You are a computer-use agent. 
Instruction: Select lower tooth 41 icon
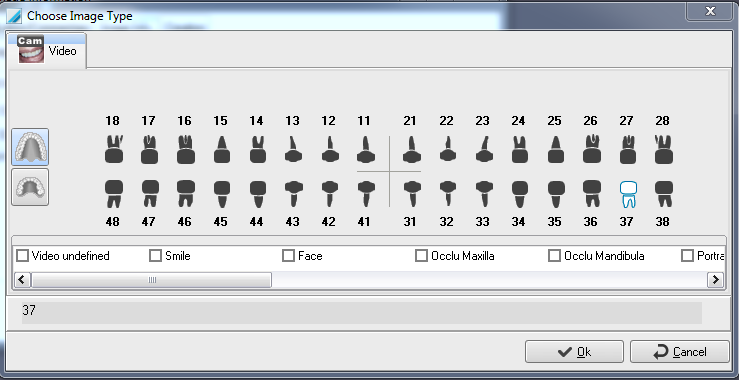pyautogui.click(x=366, y=194)
